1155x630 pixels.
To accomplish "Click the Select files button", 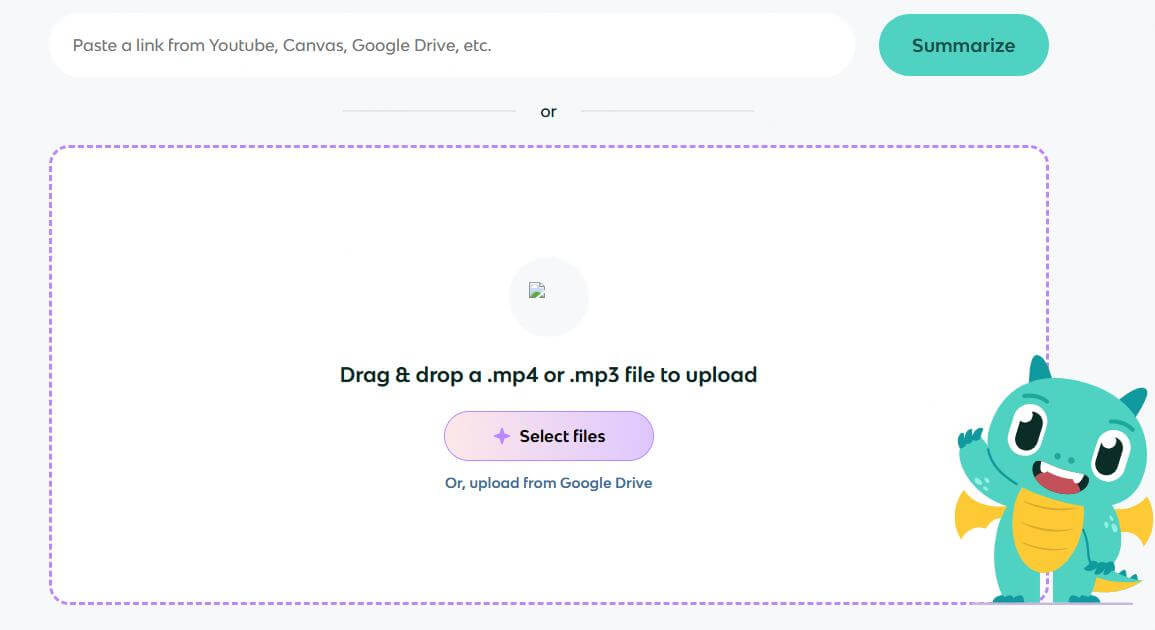I will pyautogui.click(x=548, y=436).
